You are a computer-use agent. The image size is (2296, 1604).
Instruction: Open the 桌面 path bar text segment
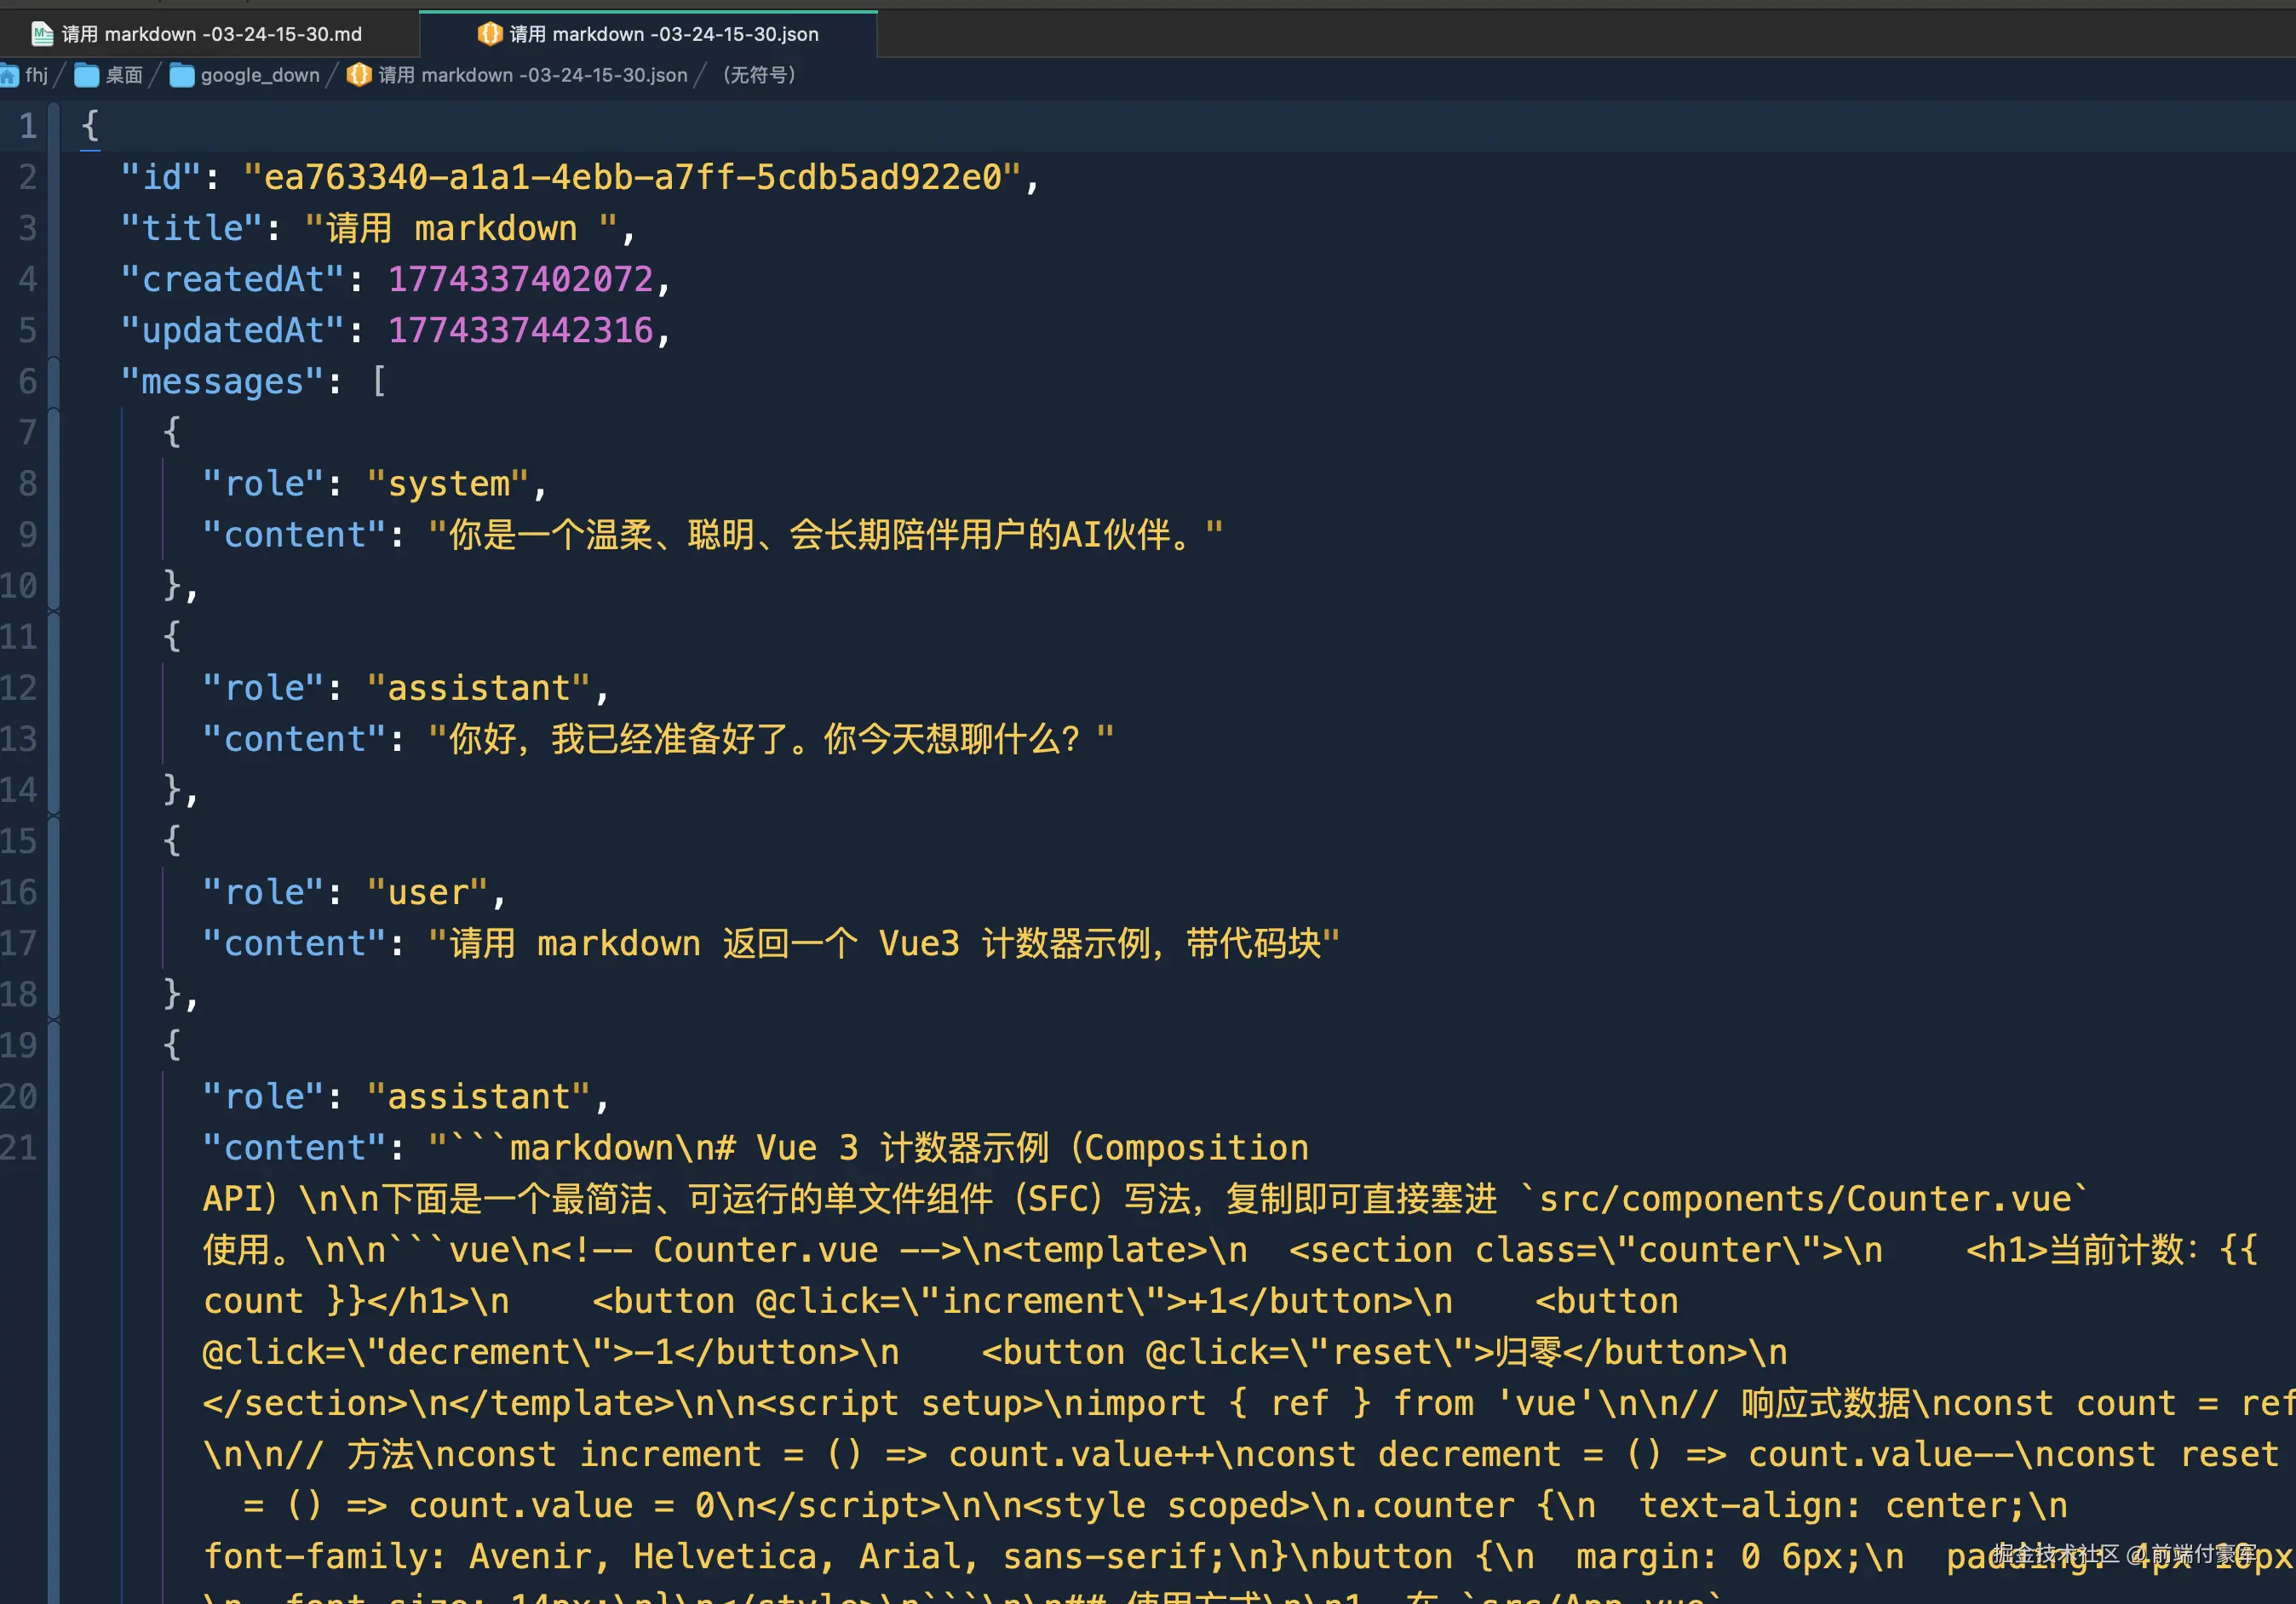(124, 75)
